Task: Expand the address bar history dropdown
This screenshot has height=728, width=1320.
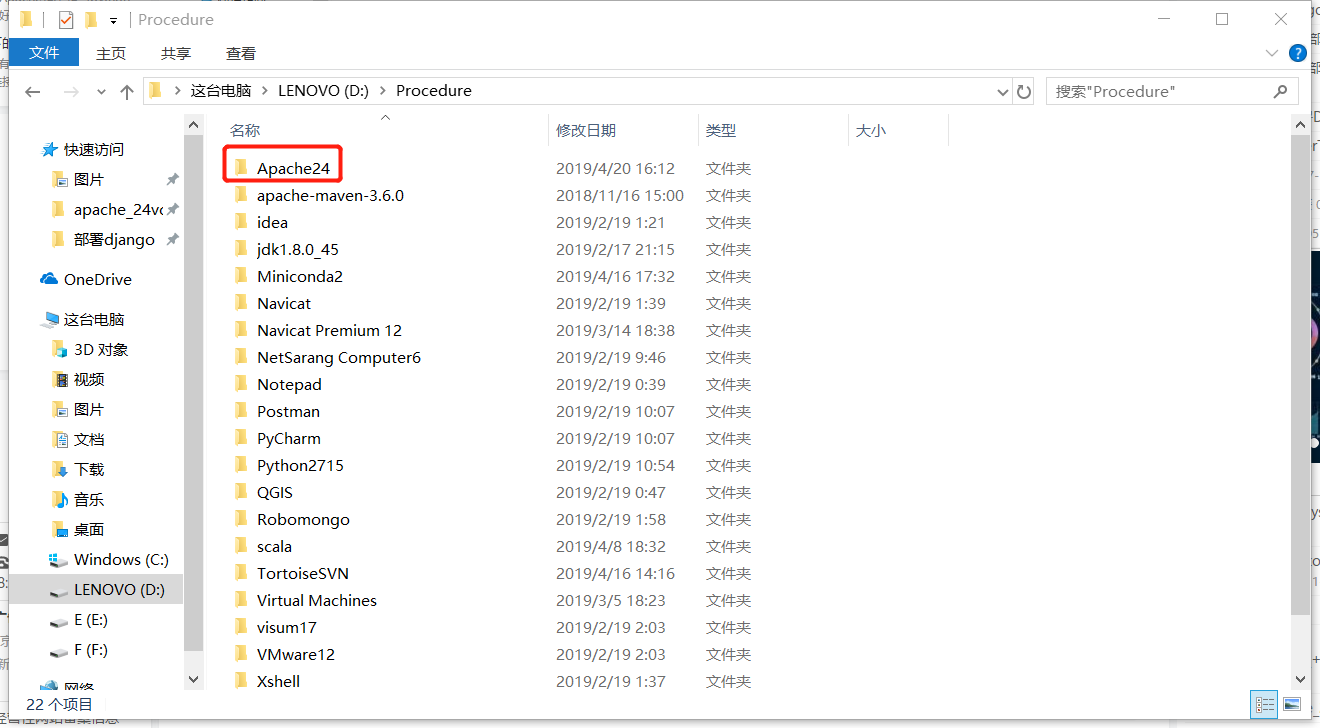Action: [1002, 90]
